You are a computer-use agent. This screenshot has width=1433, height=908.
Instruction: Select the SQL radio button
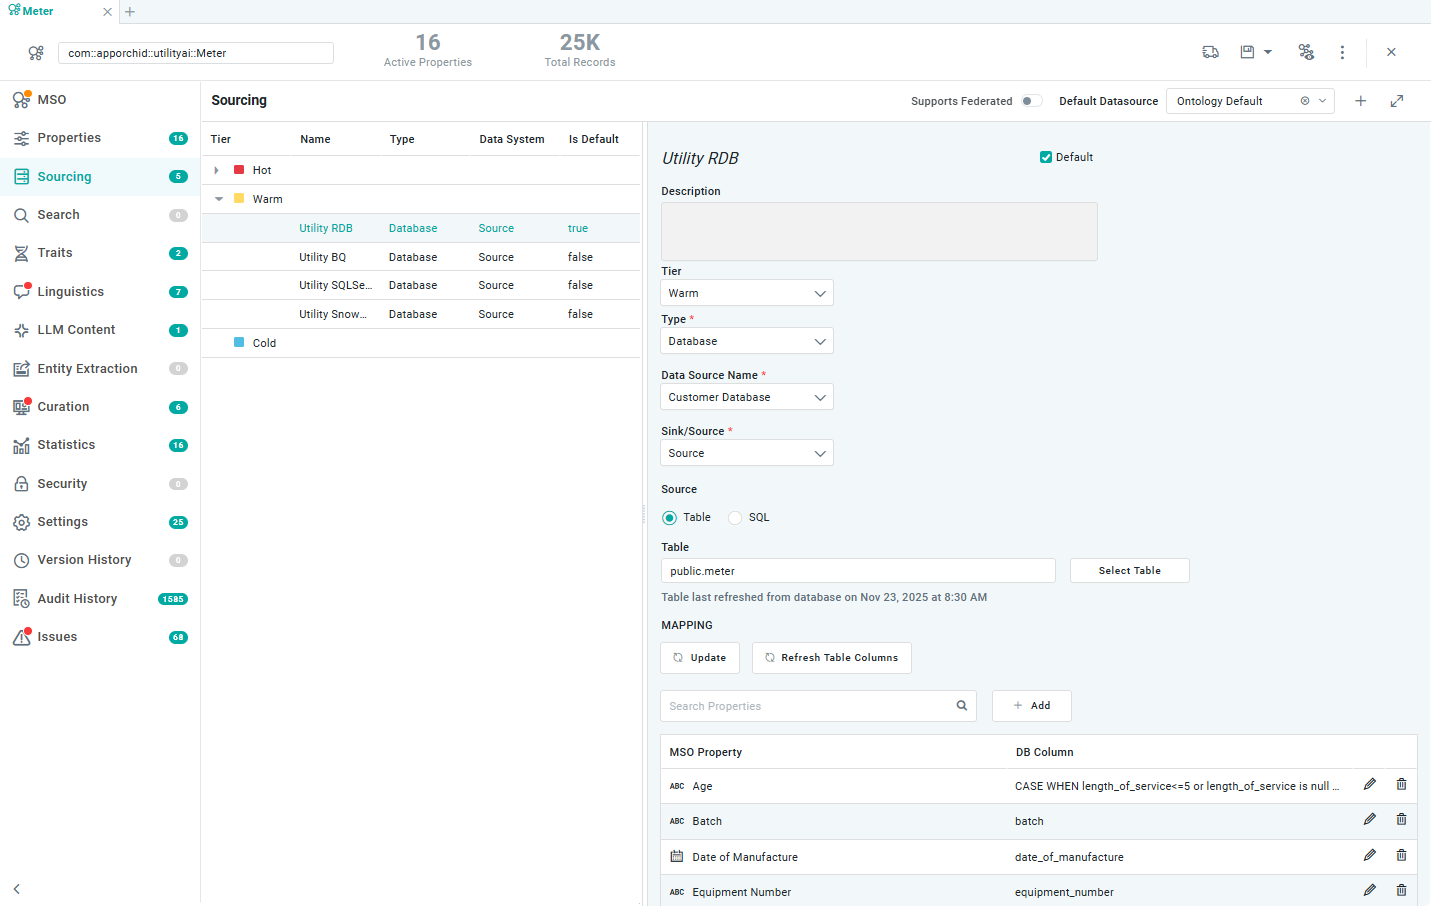tap(735, 518)
